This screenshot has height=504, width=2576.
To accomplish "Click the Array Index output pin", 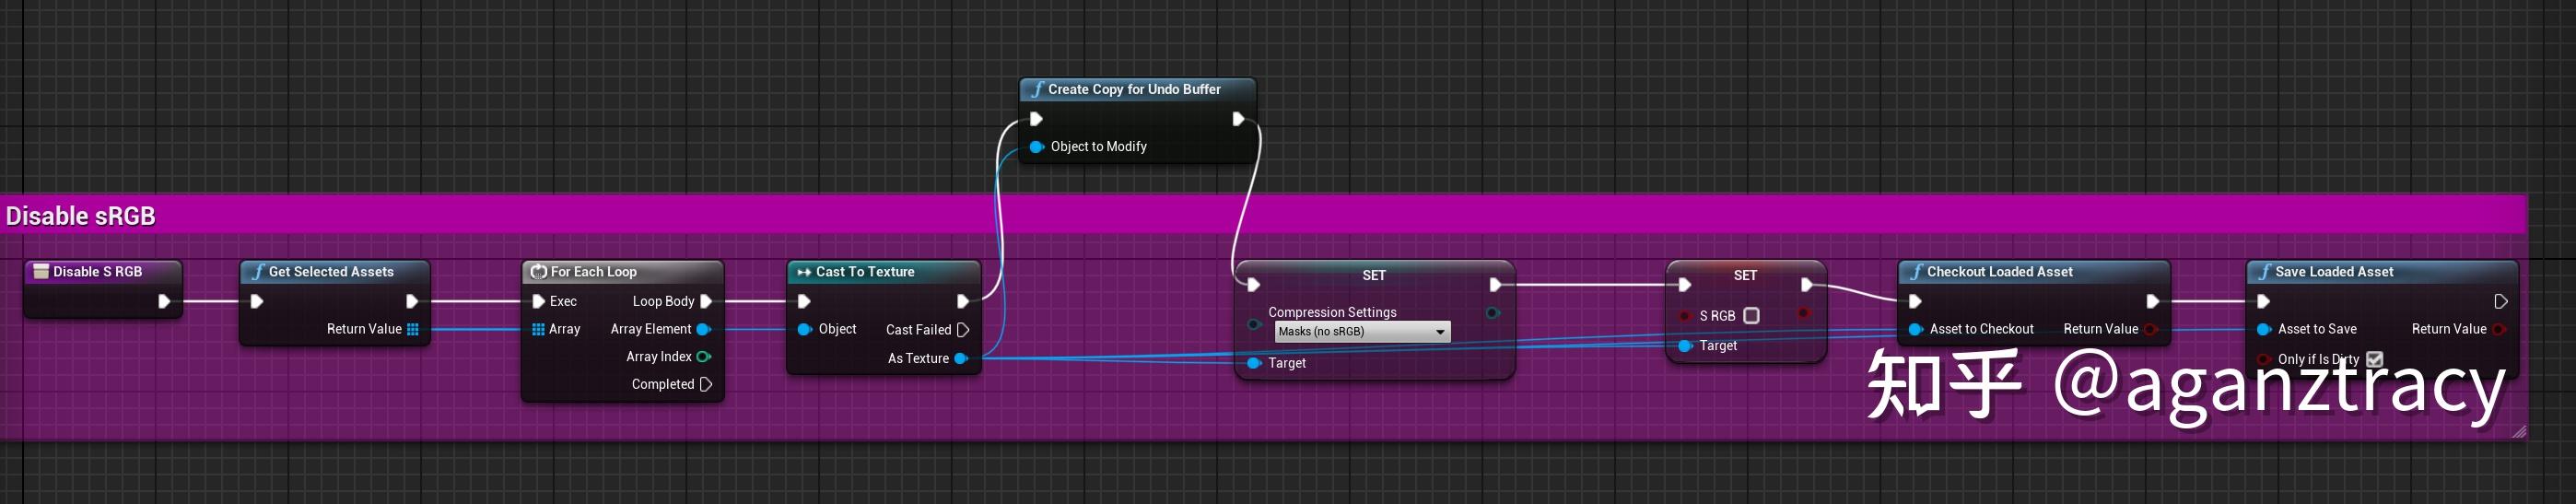I will click(703, 357).
